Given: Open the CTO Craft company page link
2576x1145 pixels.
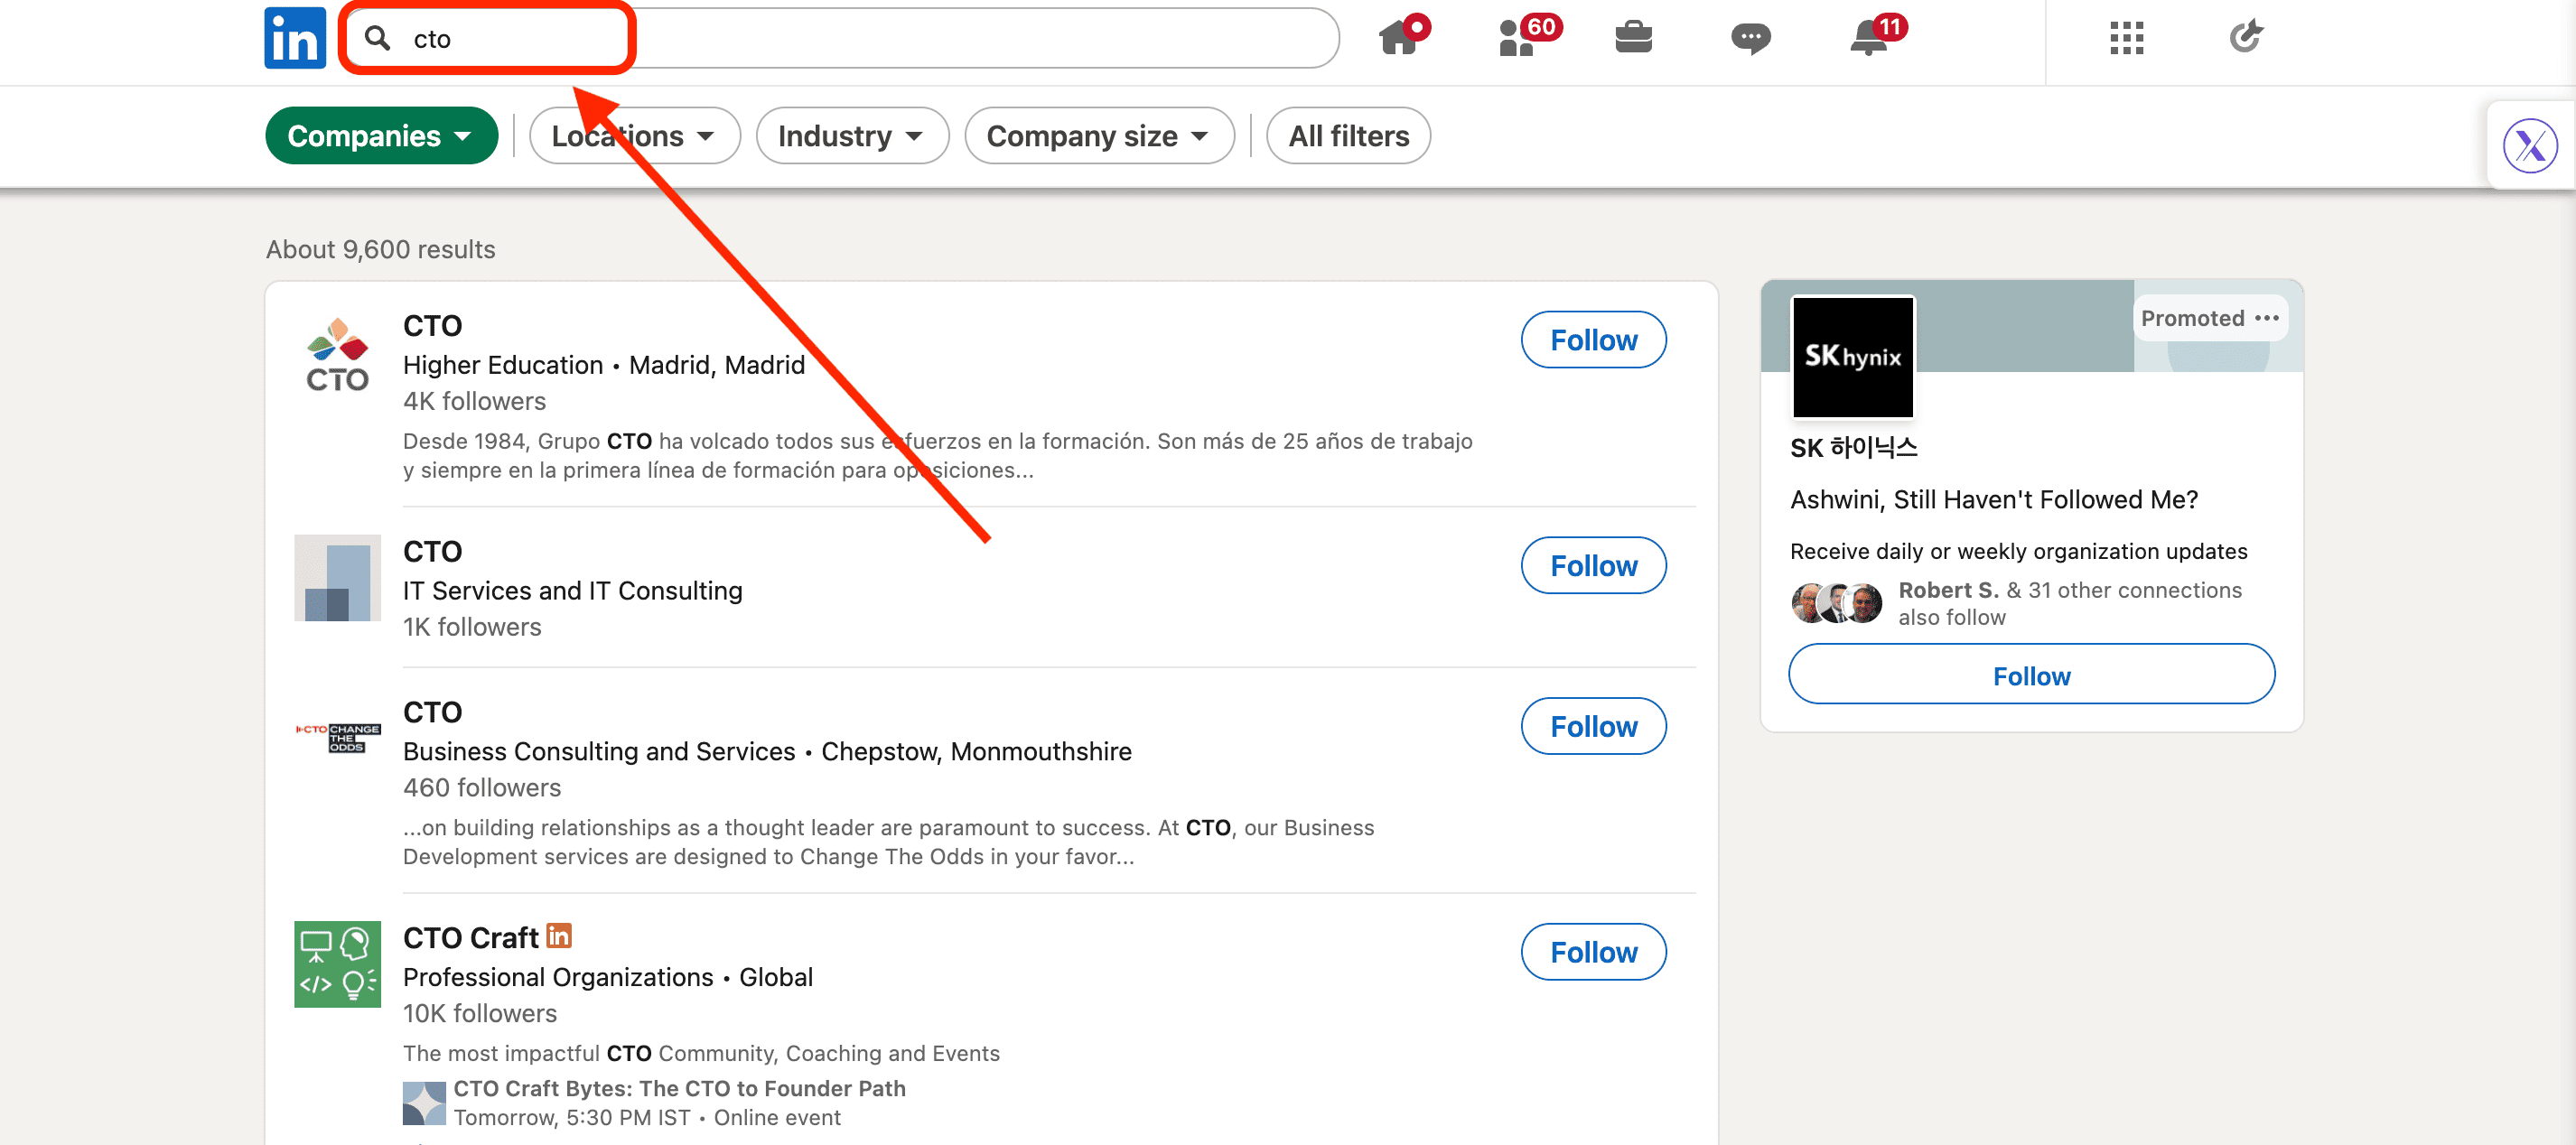Looking at the screenshot, I should tap(471, 936).
